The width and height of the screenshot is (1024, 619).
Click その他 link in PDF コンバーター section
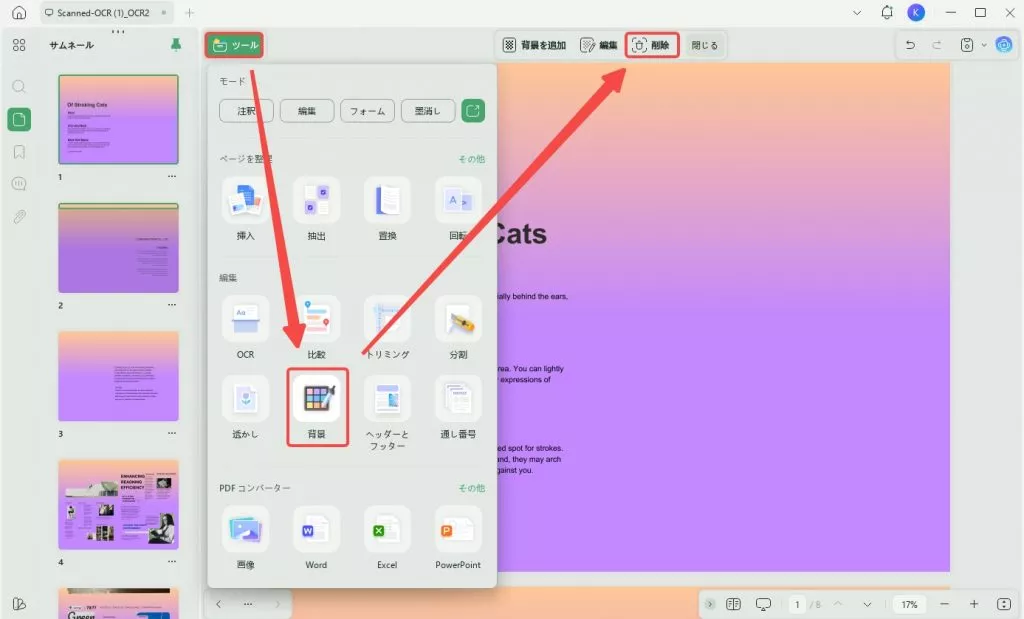coord(472,488)
